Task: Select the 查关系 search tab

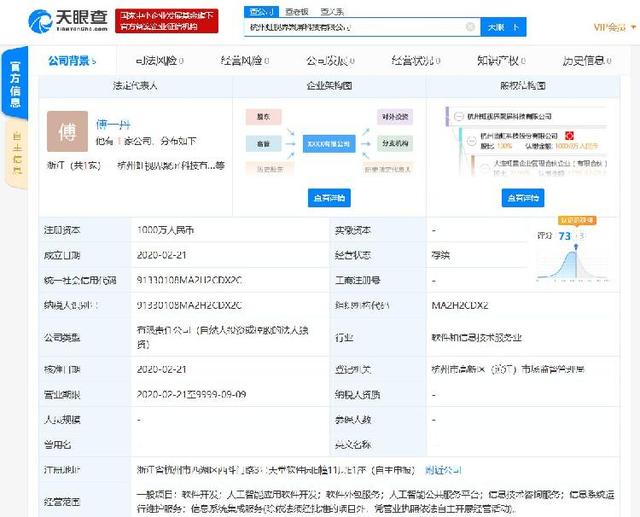Action: pos(332,12)
